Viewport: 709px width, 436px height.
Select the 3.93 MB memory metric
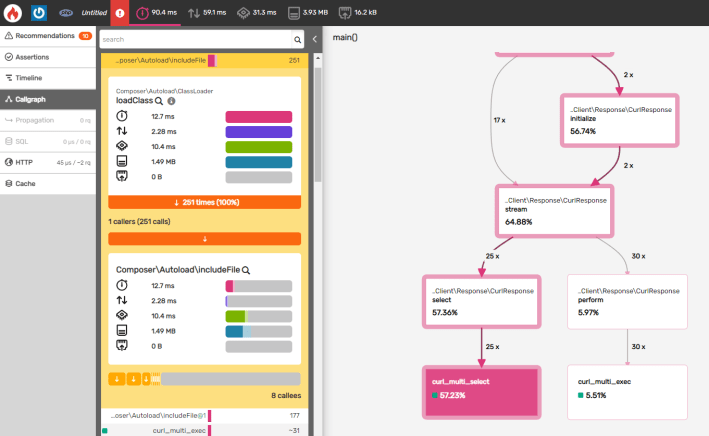click(x=313, y=14)
